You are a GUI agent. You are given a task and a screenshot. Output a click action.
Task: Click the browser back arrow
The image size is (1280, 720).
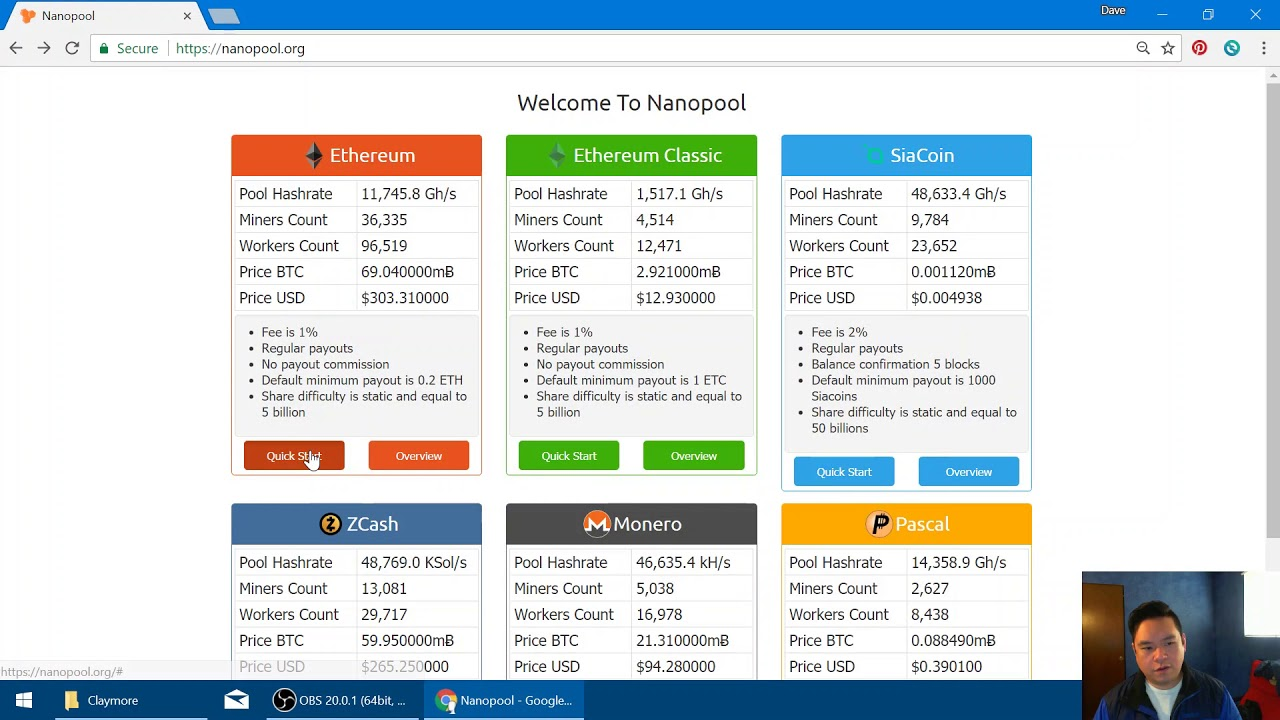16,48
